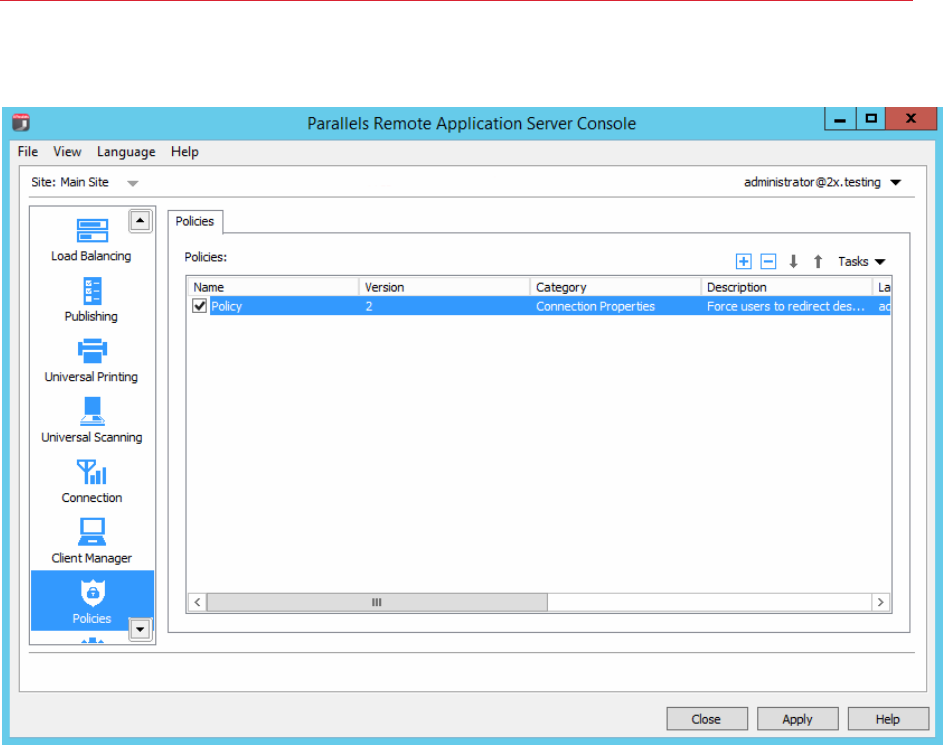Viewport: 943px width, 745px height.
Task: Move the selected policy up with the arrow
Action: point(818,261)
